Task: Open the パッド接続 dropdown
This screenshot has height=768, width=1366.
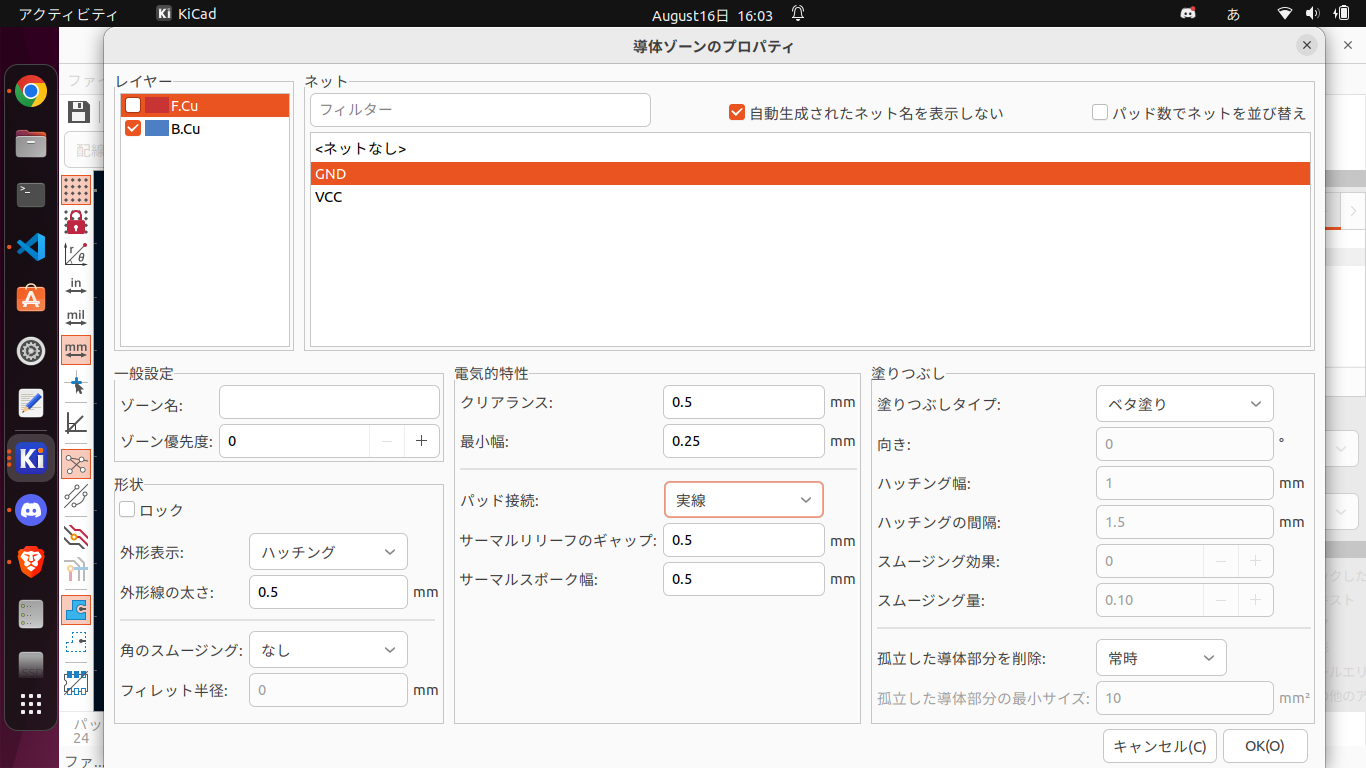Action: click(x=743, y=500)
